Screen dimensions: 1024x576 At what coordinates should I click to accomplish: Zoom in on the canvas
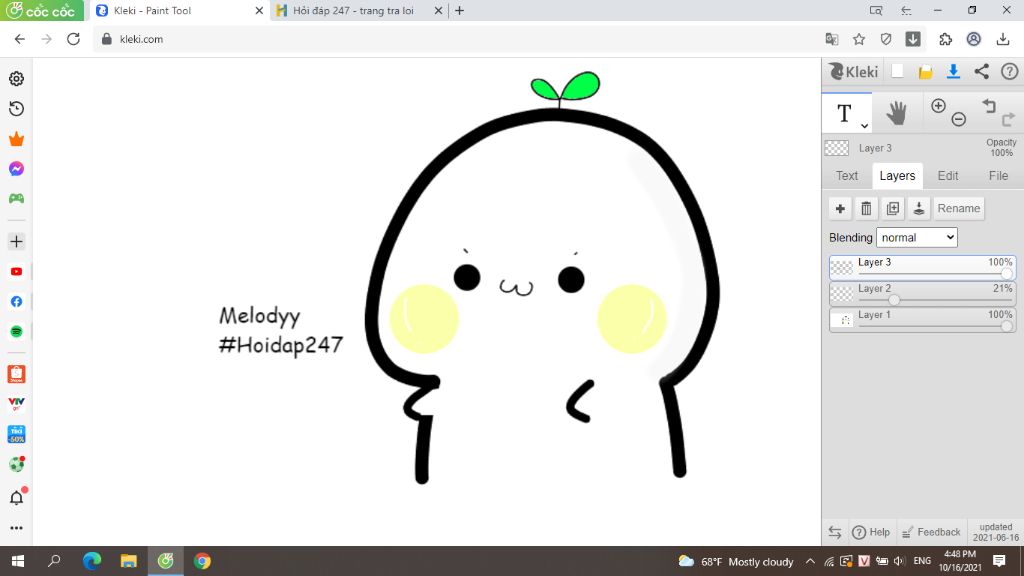938,106
